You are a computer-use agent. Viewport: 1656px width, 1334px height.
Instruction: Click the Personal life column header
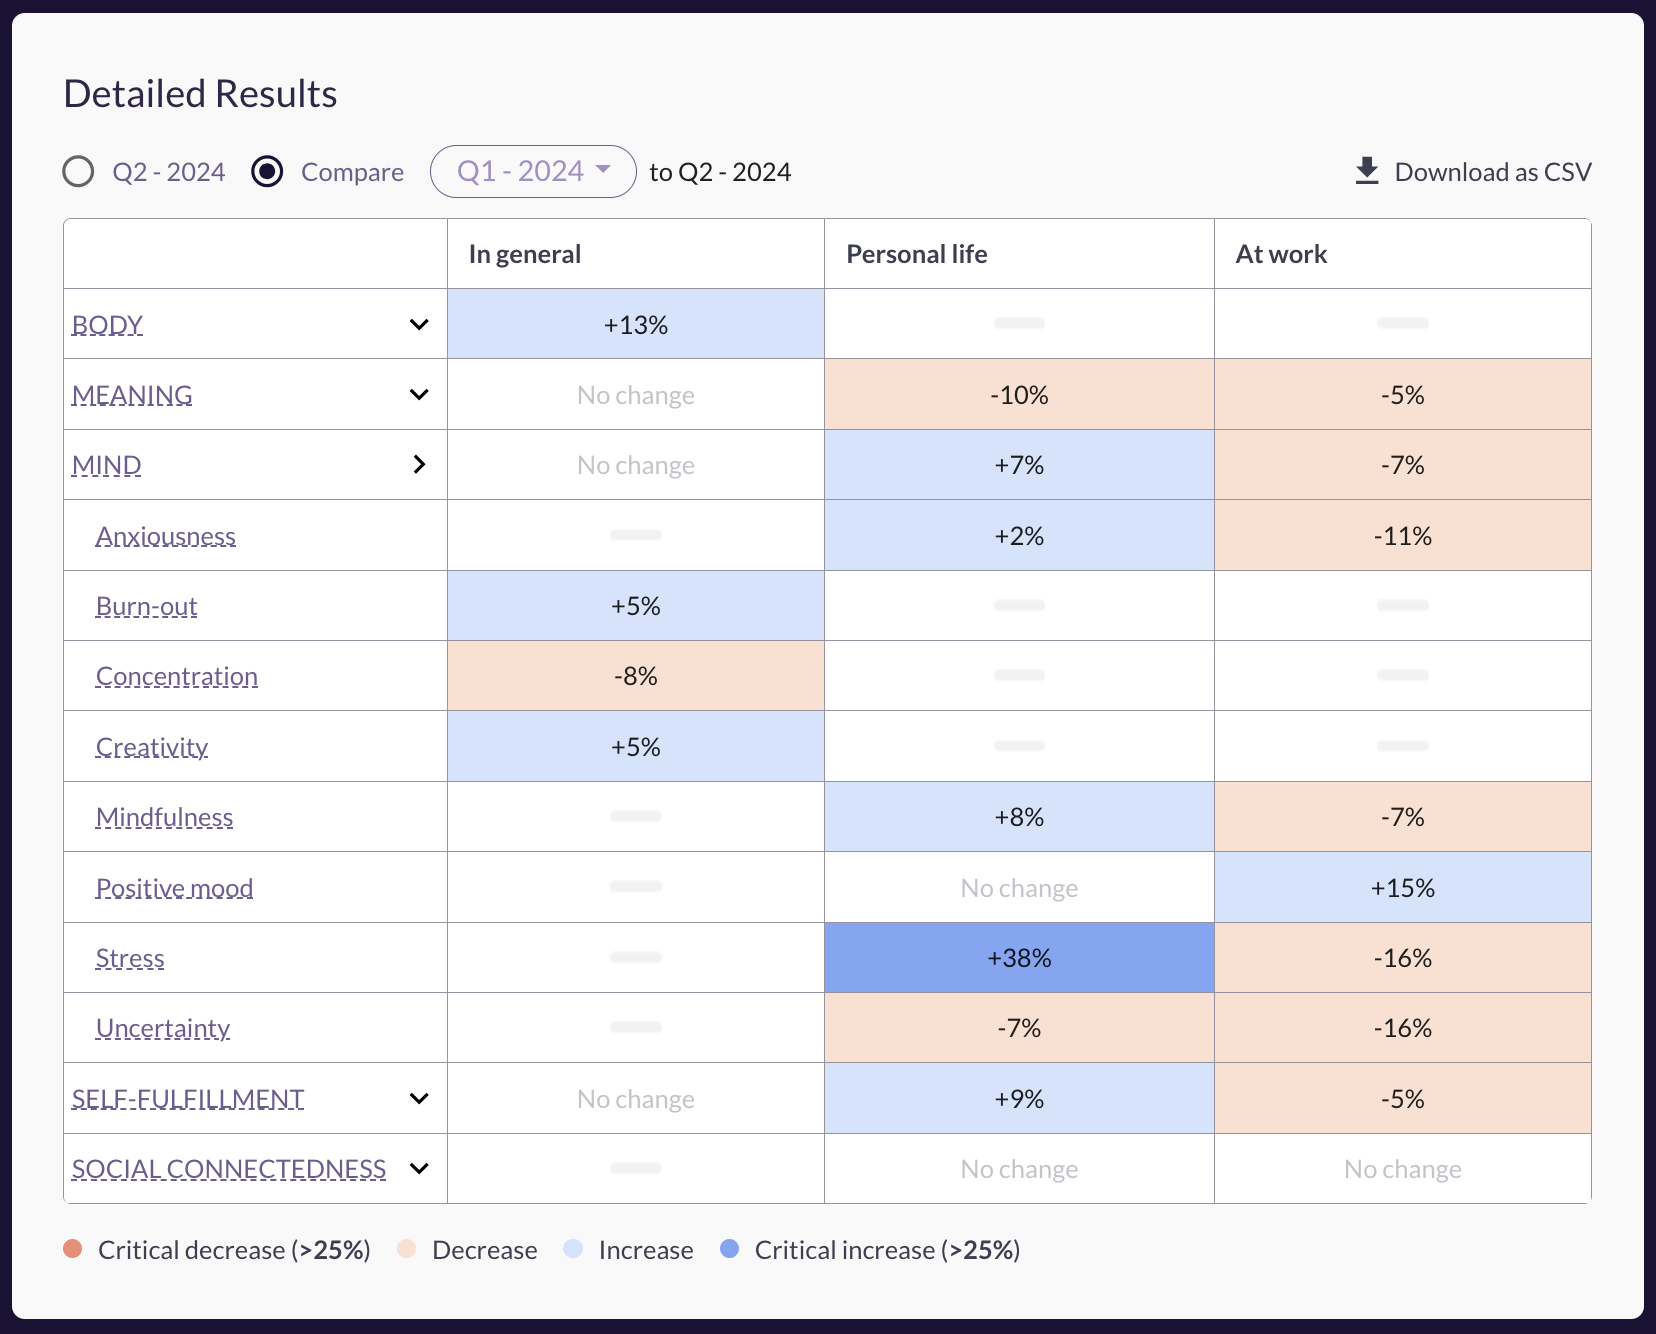[x=917, y=254]
